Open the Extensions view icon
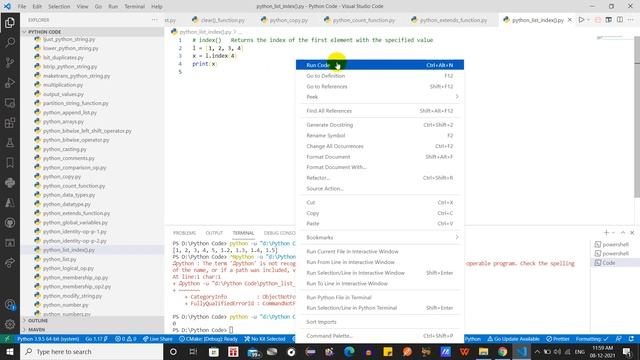The height and width of the screenshot is (360, 640). coord(10,123)
